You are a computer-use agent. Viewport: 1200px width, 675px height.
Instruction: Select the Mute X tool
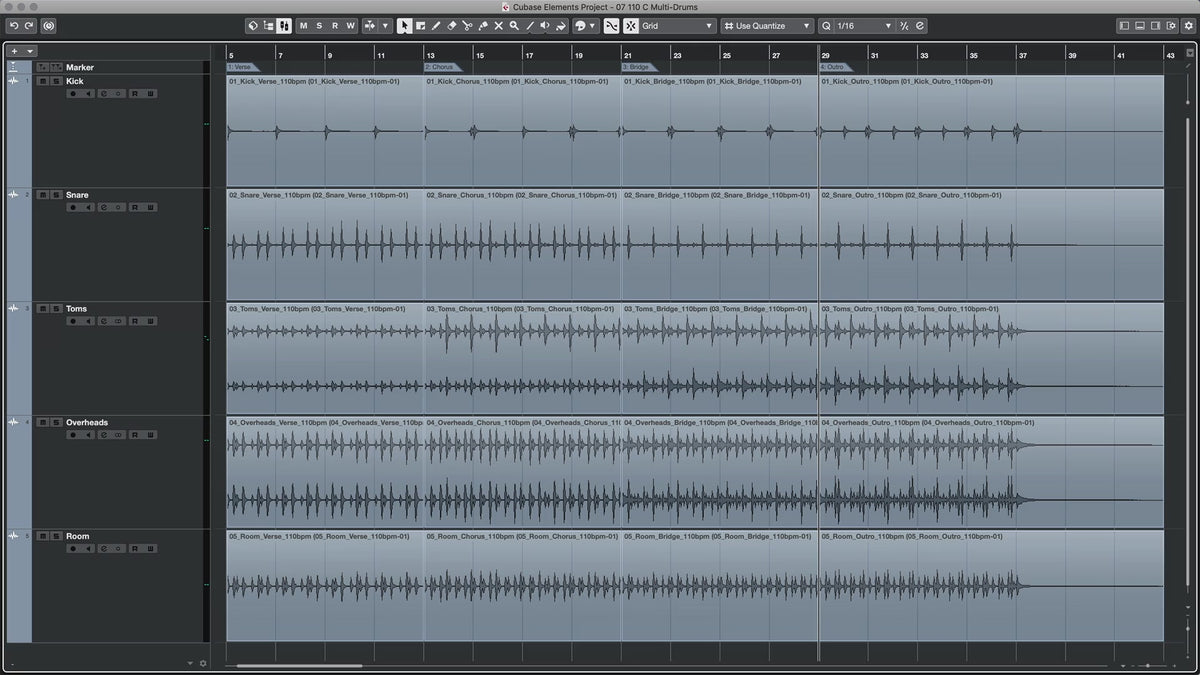pyautogui.click(x=498, y=26)
